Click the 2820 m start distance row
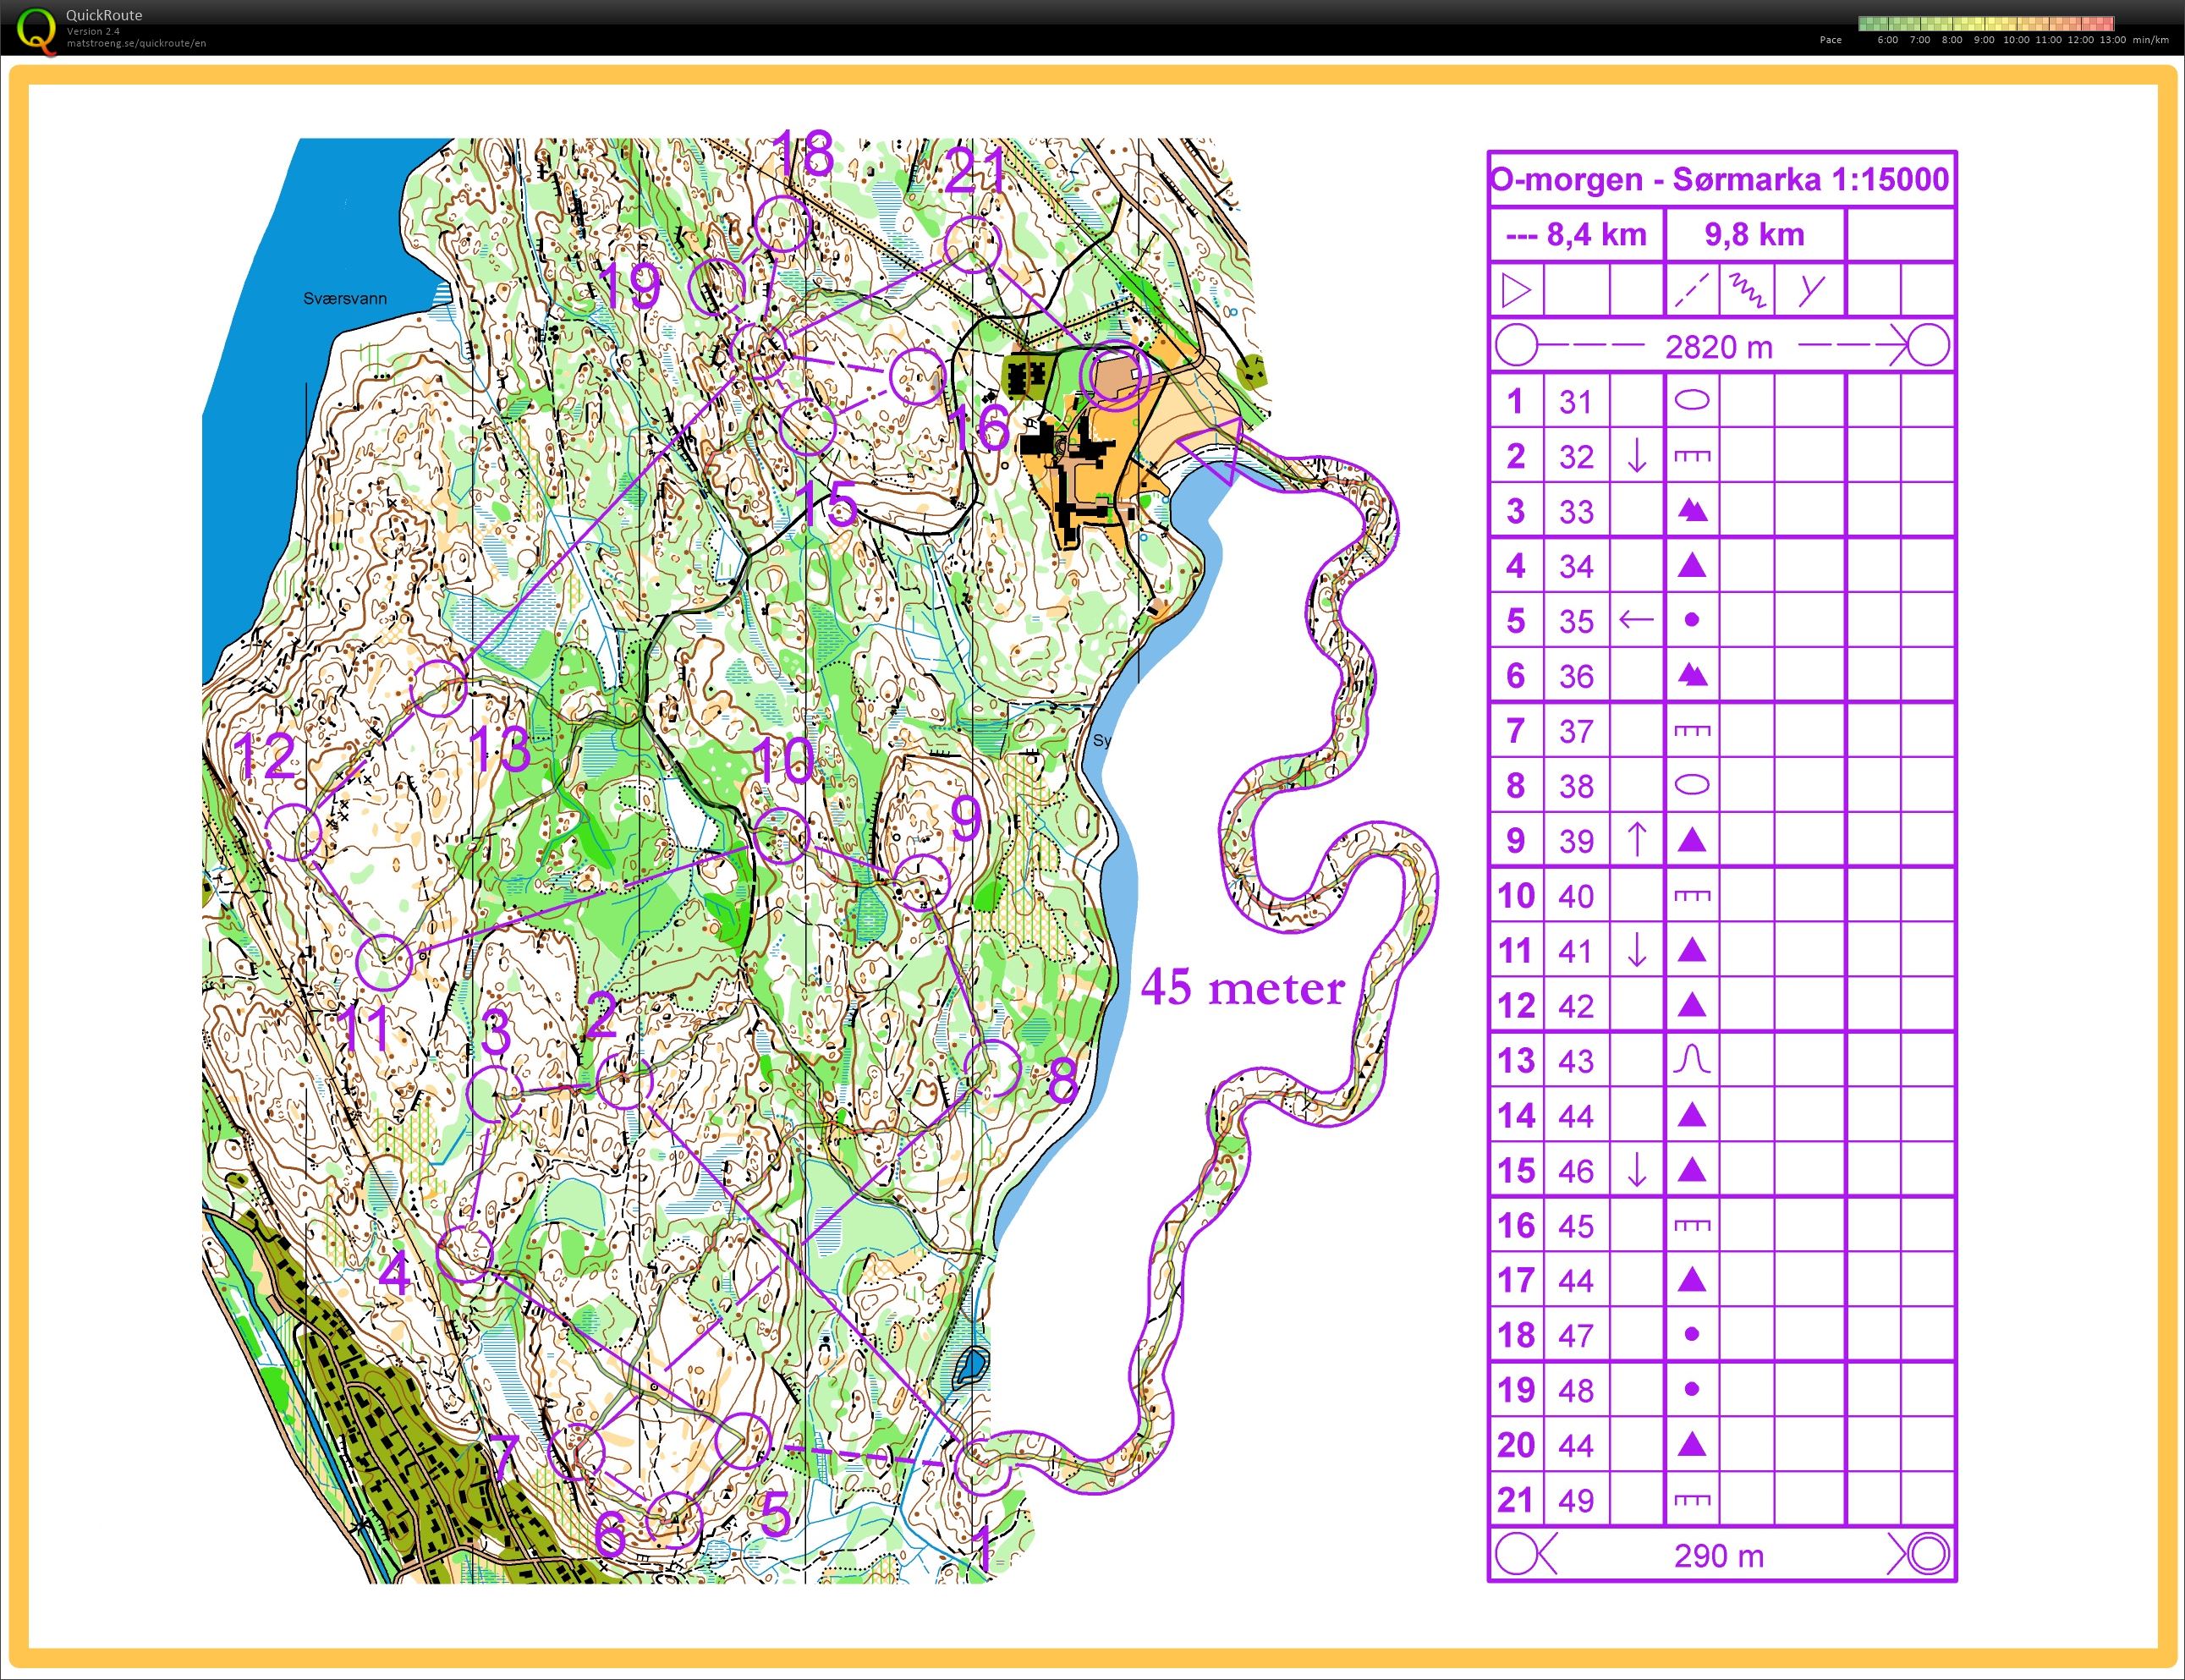The height and width of the screenshot is (1680, 2185). [x=1720, y=347]
